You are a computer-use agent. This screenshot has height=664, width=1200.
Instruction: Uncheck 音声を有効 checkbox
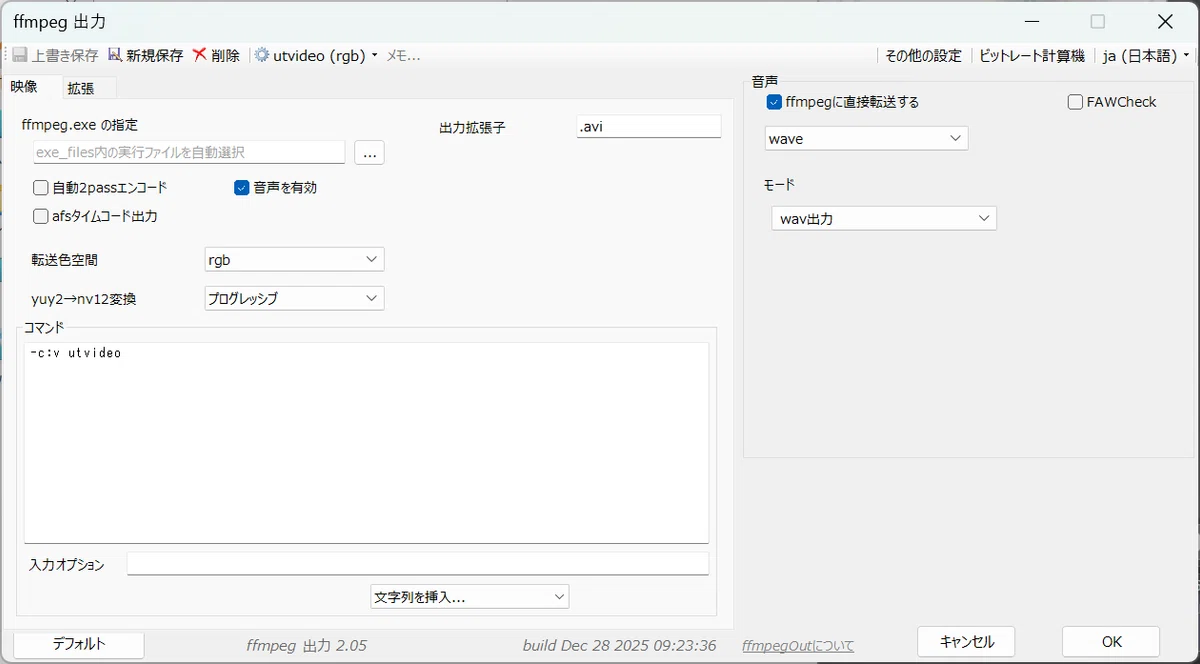tap(242, 187)
